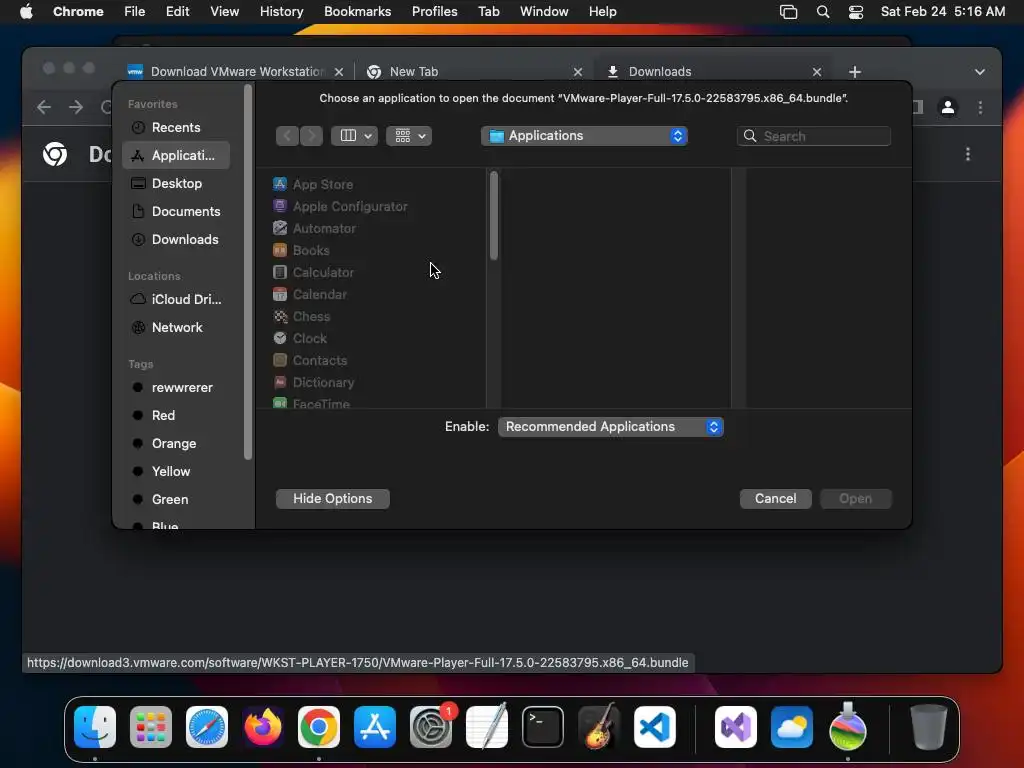The height and width of the screenshot is (768, 1024).
Task: Choose the Yellow tag
Action: (x=176, y=472)
